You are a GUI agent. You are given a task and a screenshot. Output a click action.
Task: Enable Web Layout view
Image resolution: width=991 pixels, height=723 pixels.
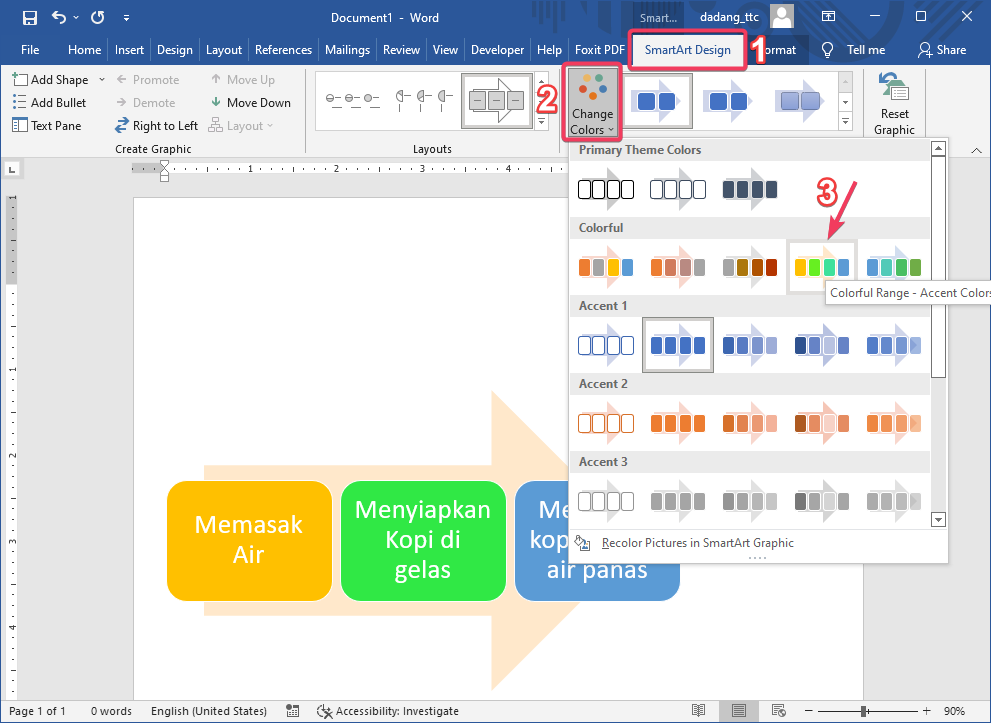click(779, 710)
